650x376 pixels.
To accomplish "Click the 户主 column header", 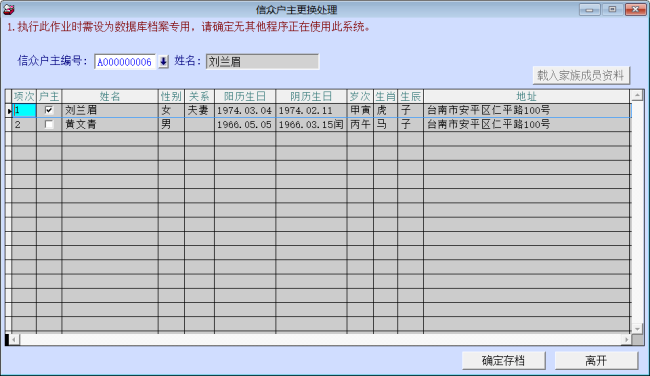I will [49, 97].
